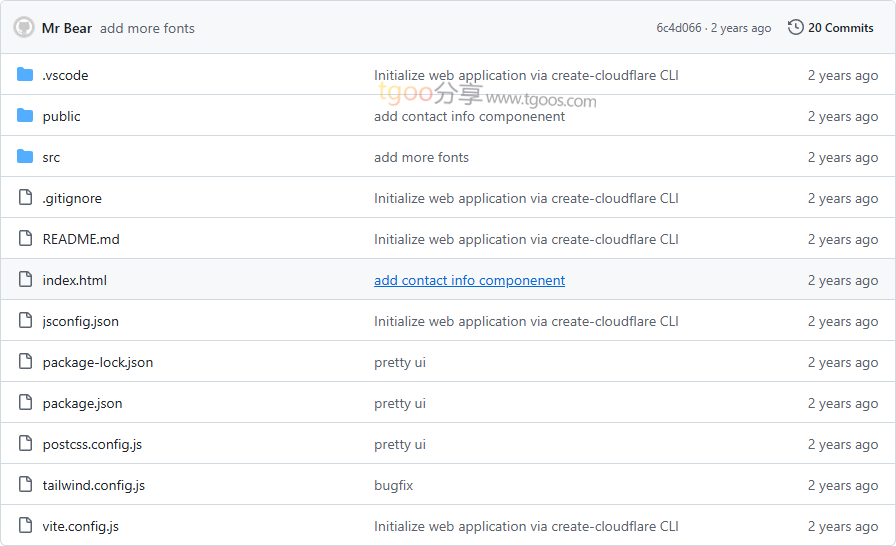Open the postcss.config.js file
The width and height of the screenshot is (896, 546).
coord(92,444)
